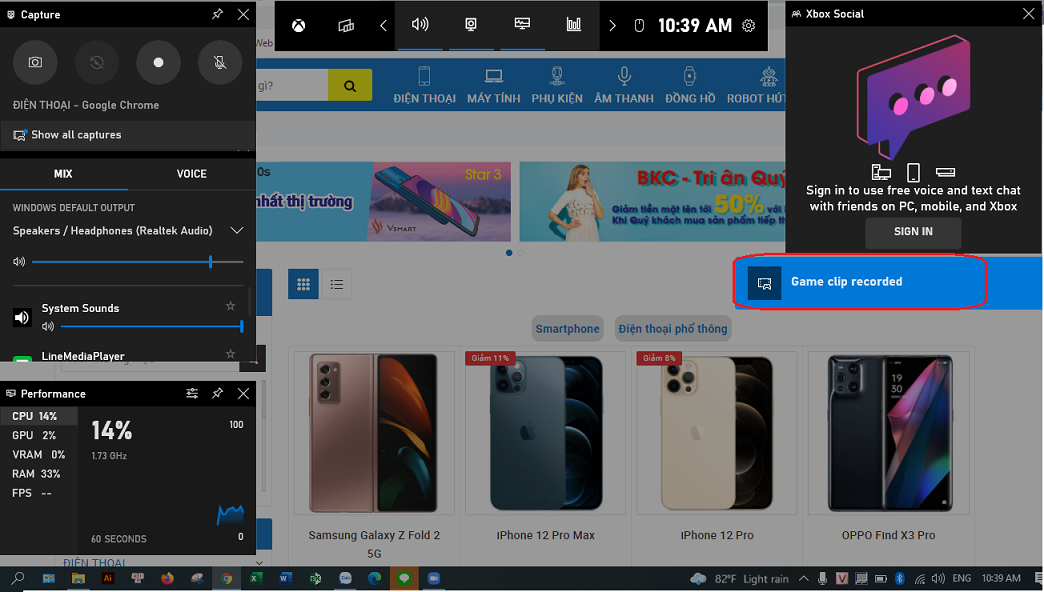Switch to the VOICE tab
Viewport: 1044px width, 592px height.
192,174
